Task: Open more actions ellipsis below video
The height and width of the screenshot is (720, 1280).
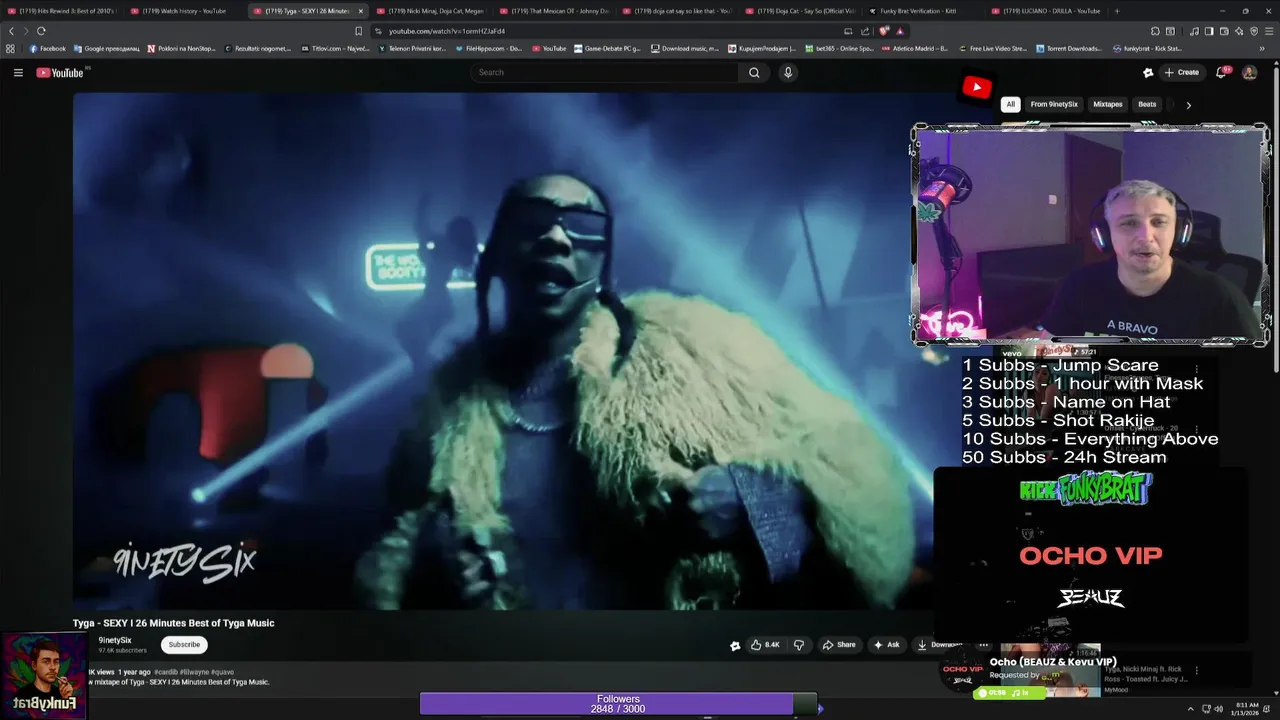Action: (983, 645)
